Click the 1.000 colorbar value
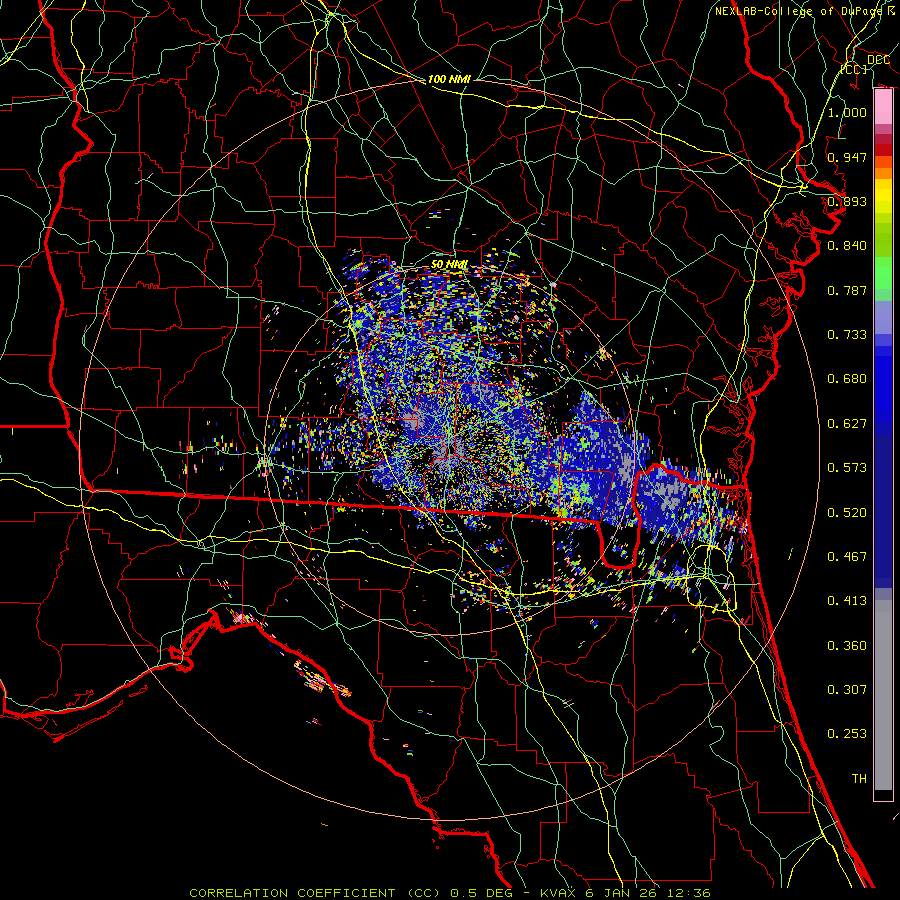Image resolution: width=900 pixels, height=900 pixels. [x=847, y=112]
